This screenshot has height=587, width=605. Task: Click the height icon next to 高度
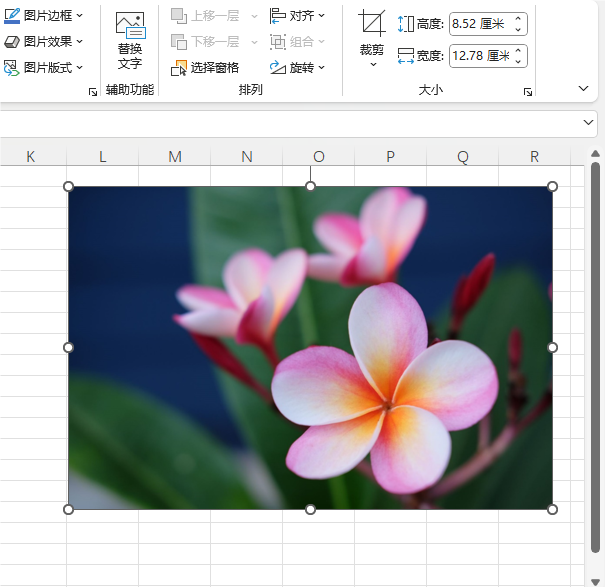point(406,24)
